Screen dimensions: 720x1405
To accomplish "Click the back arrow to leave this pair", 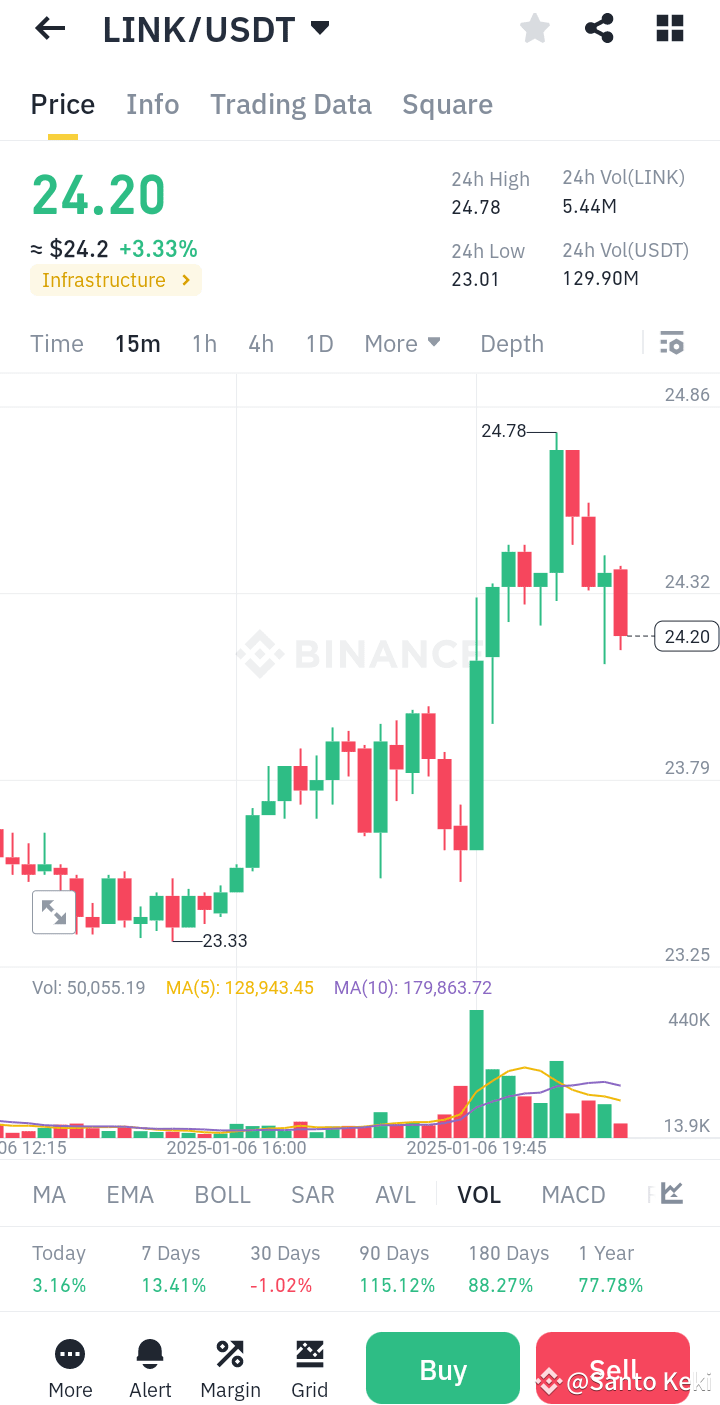I will point(48,28).
